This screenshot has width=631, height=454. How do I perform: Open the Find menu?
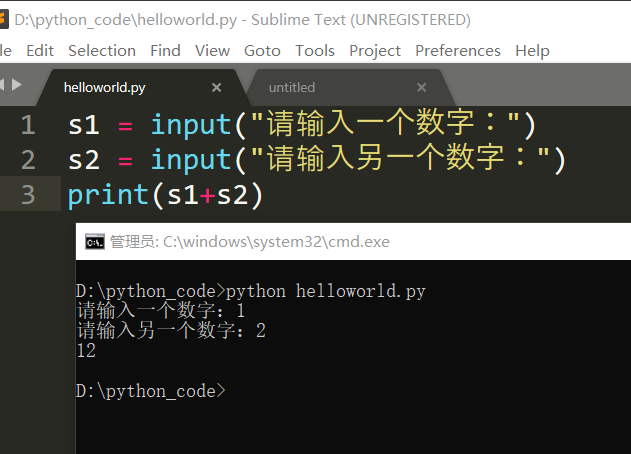pos(165,51)
